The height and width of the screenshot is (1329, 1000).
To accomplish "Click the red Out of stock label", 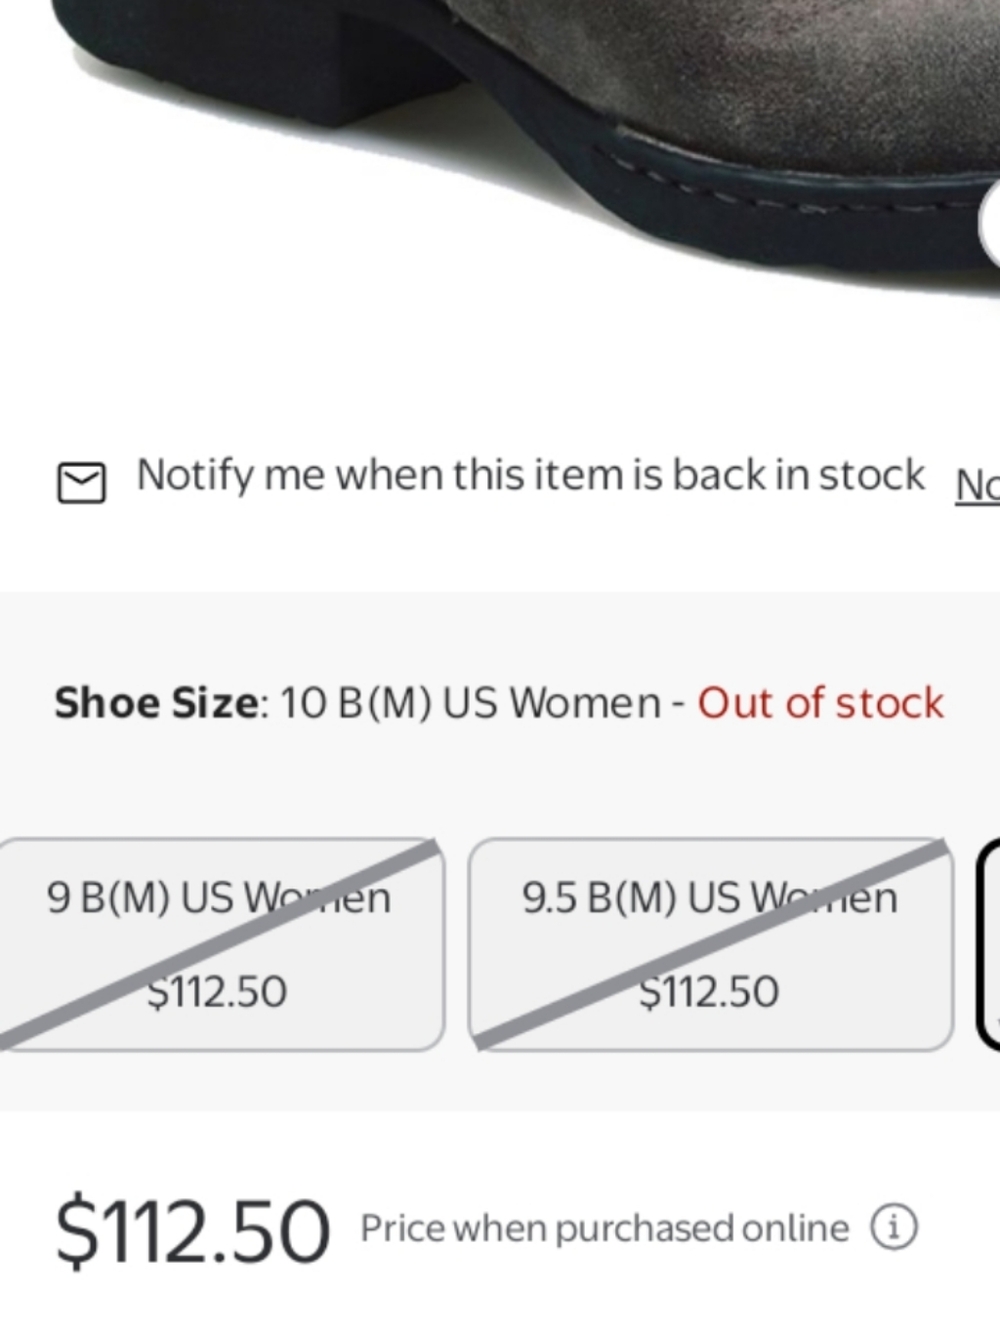I will [x=820, y=703].
